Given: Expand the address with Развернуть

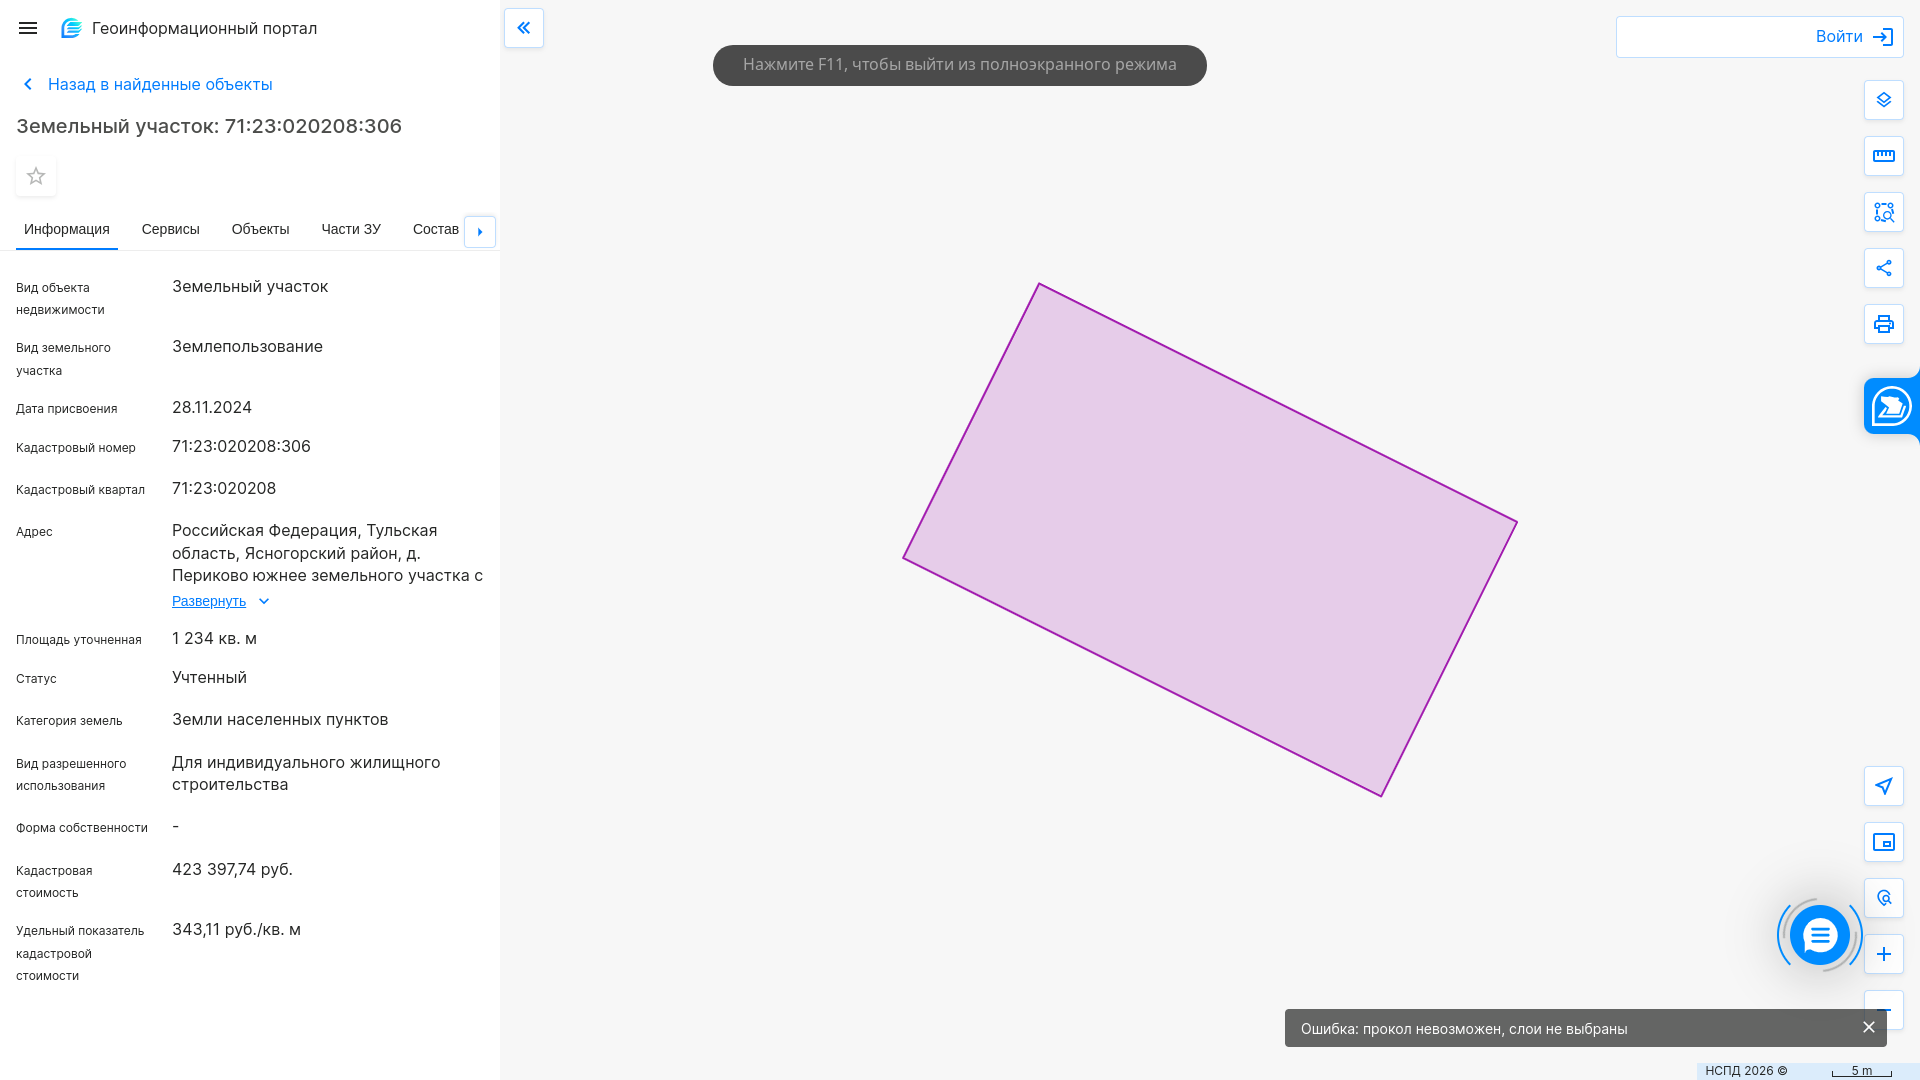Looking at the screenshot, I should (x=209, y=601).
